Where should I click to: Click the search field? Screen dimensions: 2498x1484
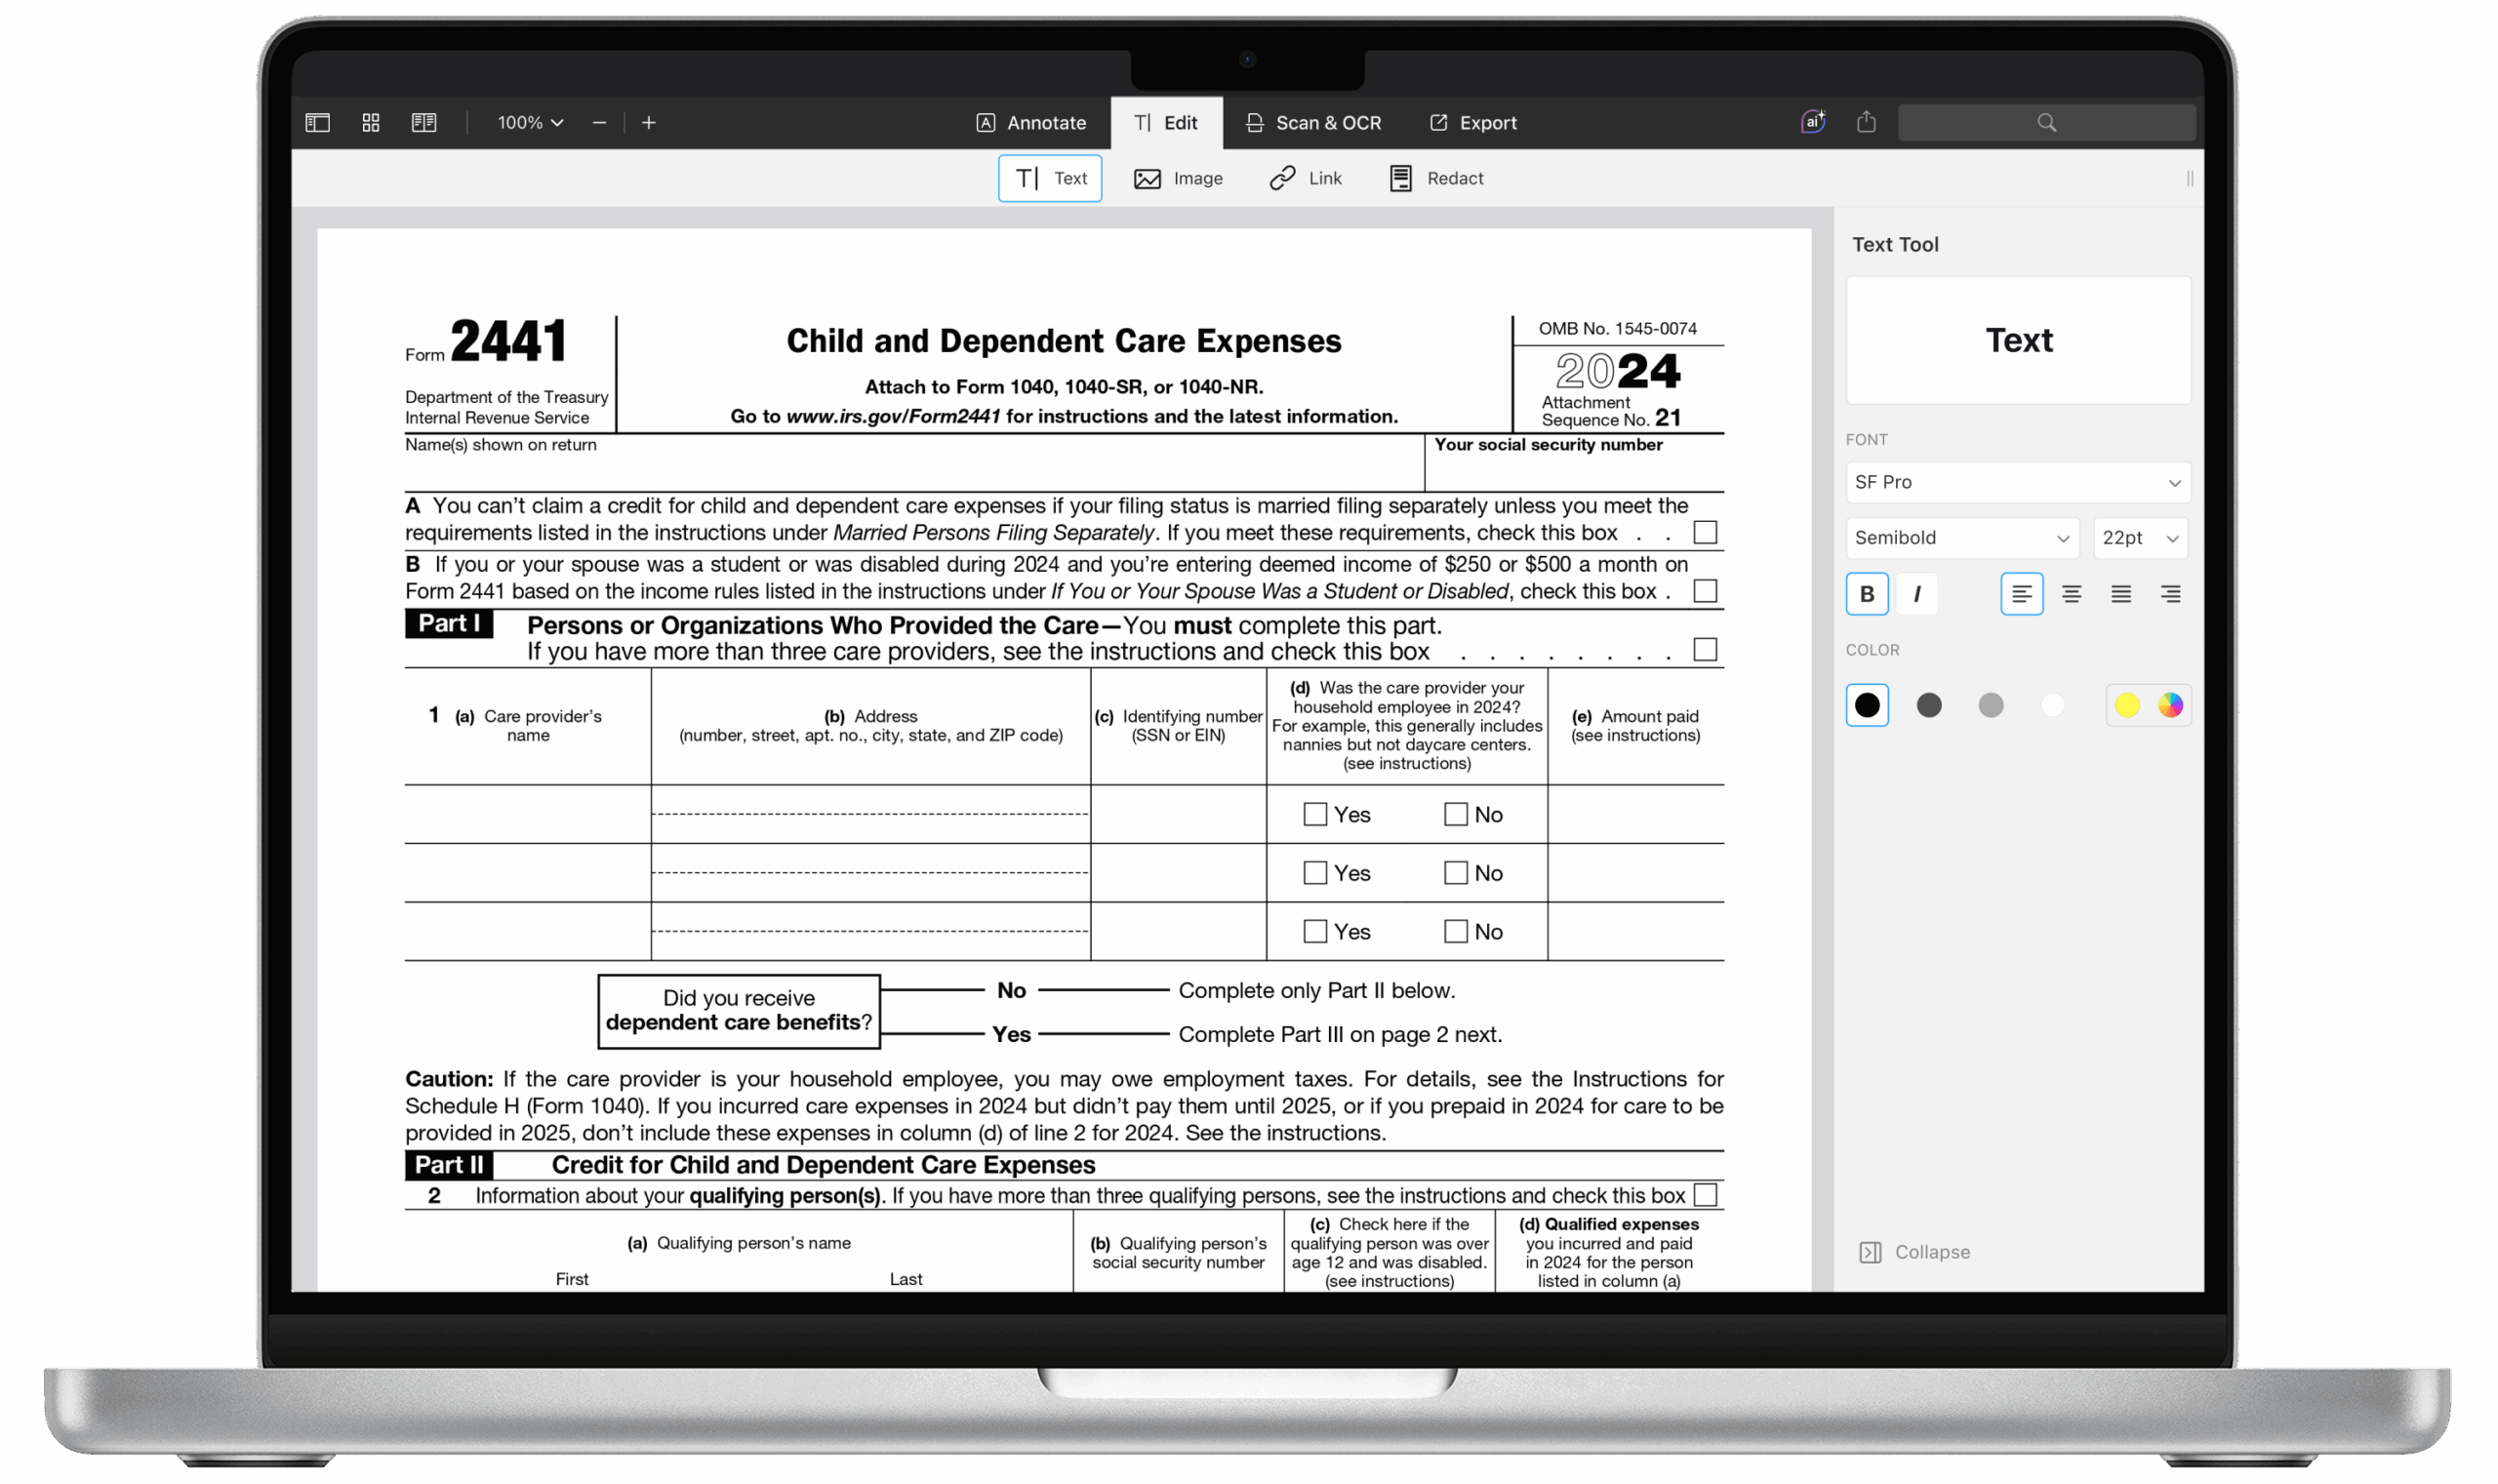pyautogui.click(x=2046, y=121)
